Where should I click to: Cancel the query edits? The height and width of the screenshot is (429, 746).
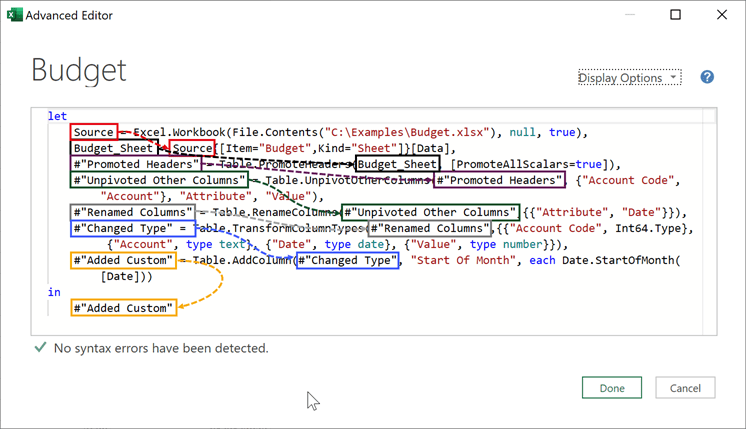pos(685,388)
